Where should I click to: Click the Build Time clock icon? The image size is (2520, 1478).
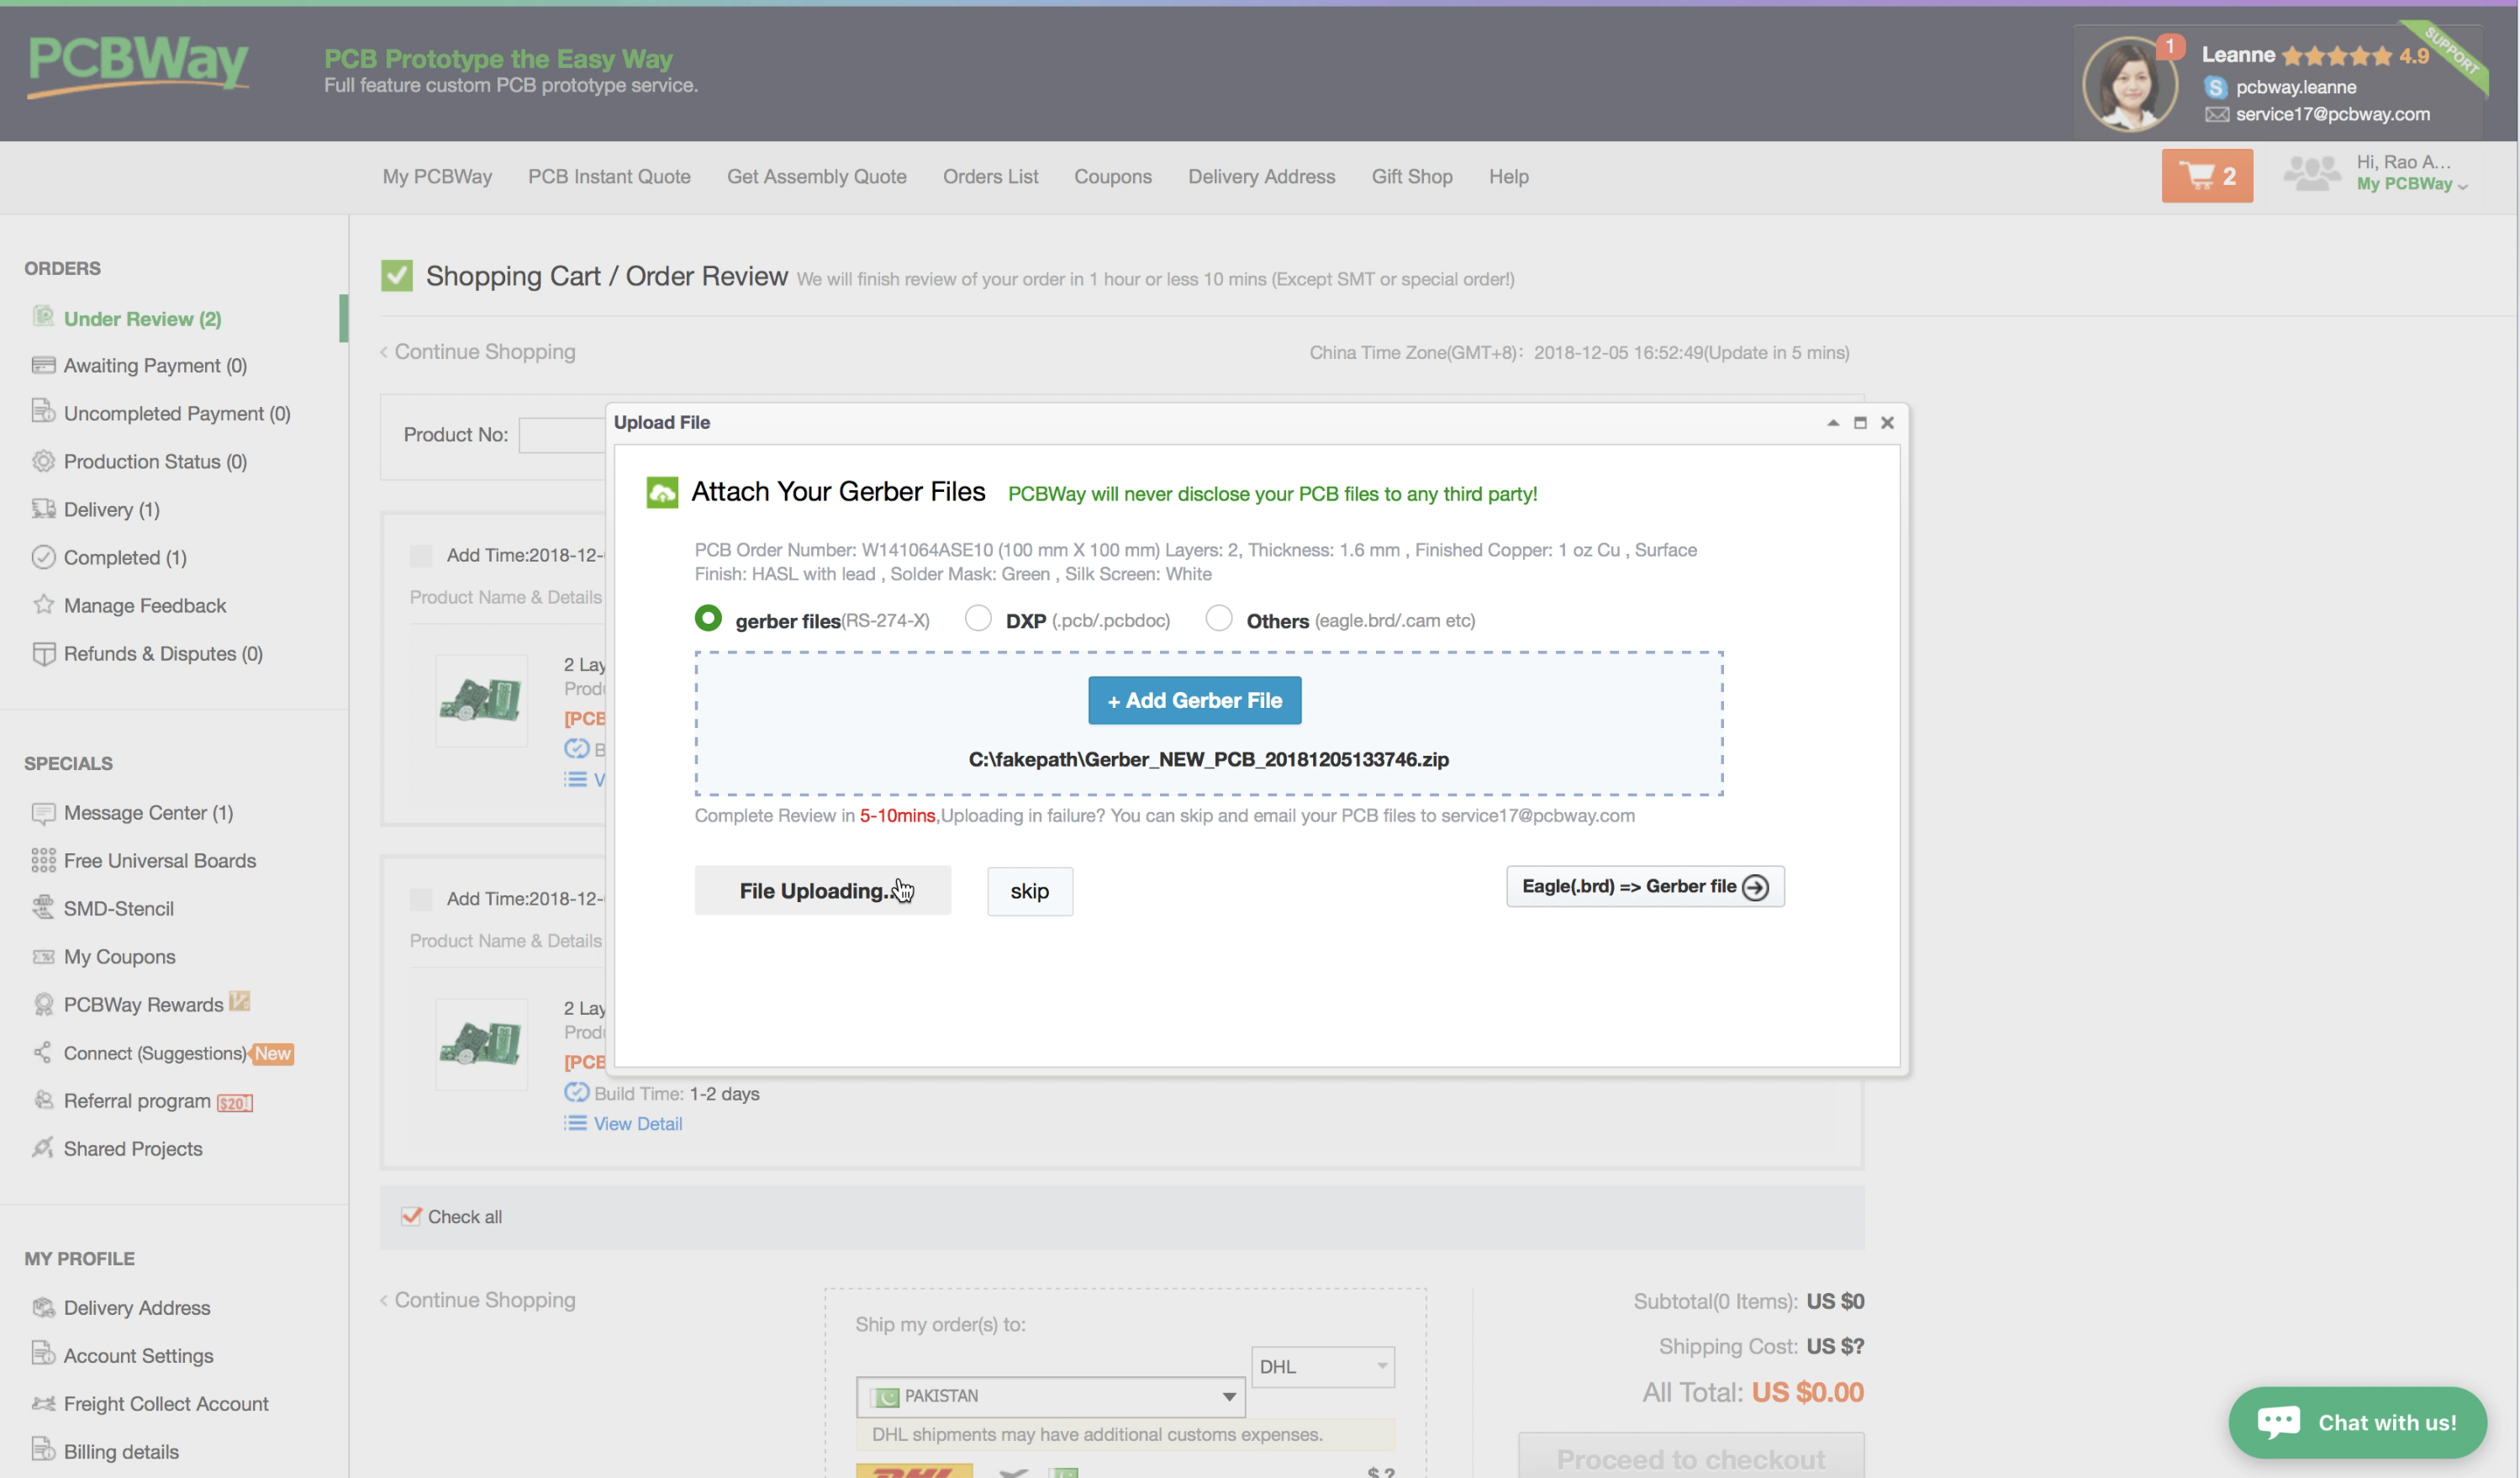(576, 1092)
